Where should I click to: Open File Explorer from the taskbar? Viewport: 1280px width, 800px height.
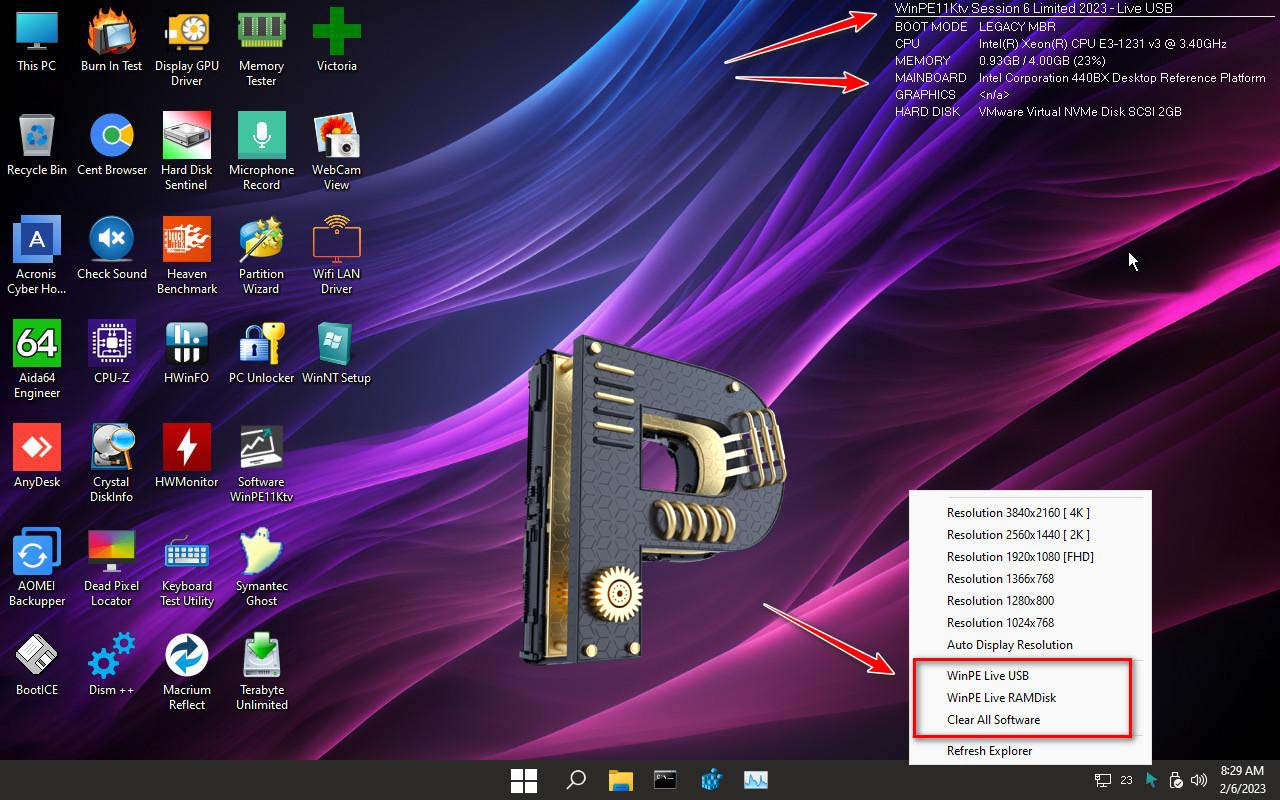tap(621, 780)
